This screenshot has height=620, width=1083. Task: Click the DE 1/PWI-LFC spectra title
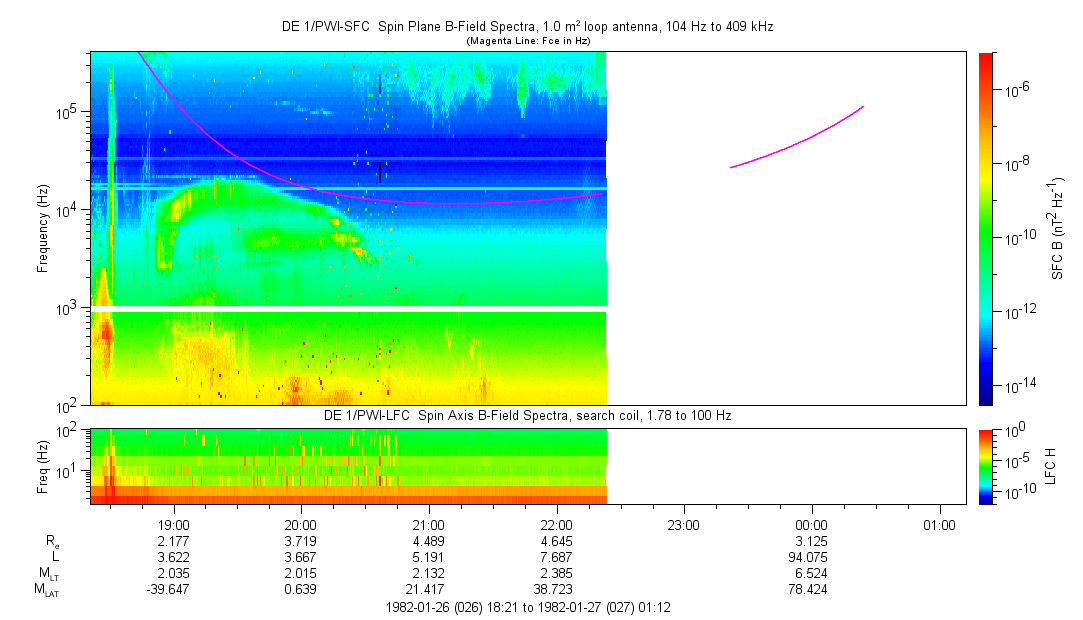pos(528,416)
